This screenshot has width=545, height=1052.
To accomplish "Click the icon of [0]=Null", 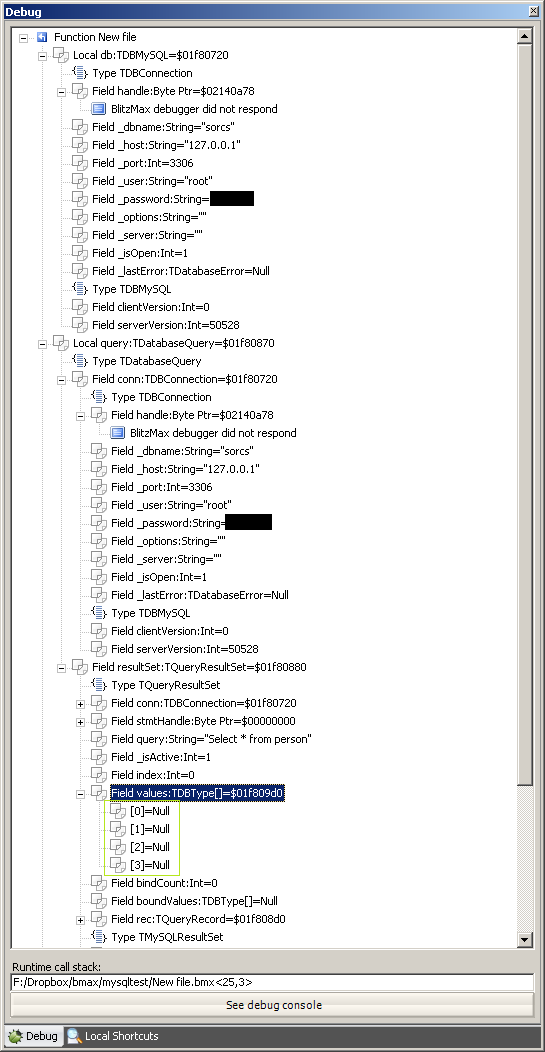I will 117,811.
